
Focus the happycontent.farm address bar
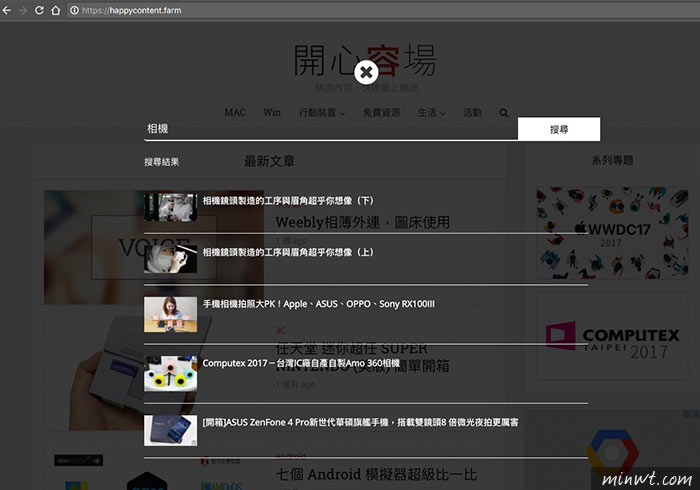[x=384, y=10]
